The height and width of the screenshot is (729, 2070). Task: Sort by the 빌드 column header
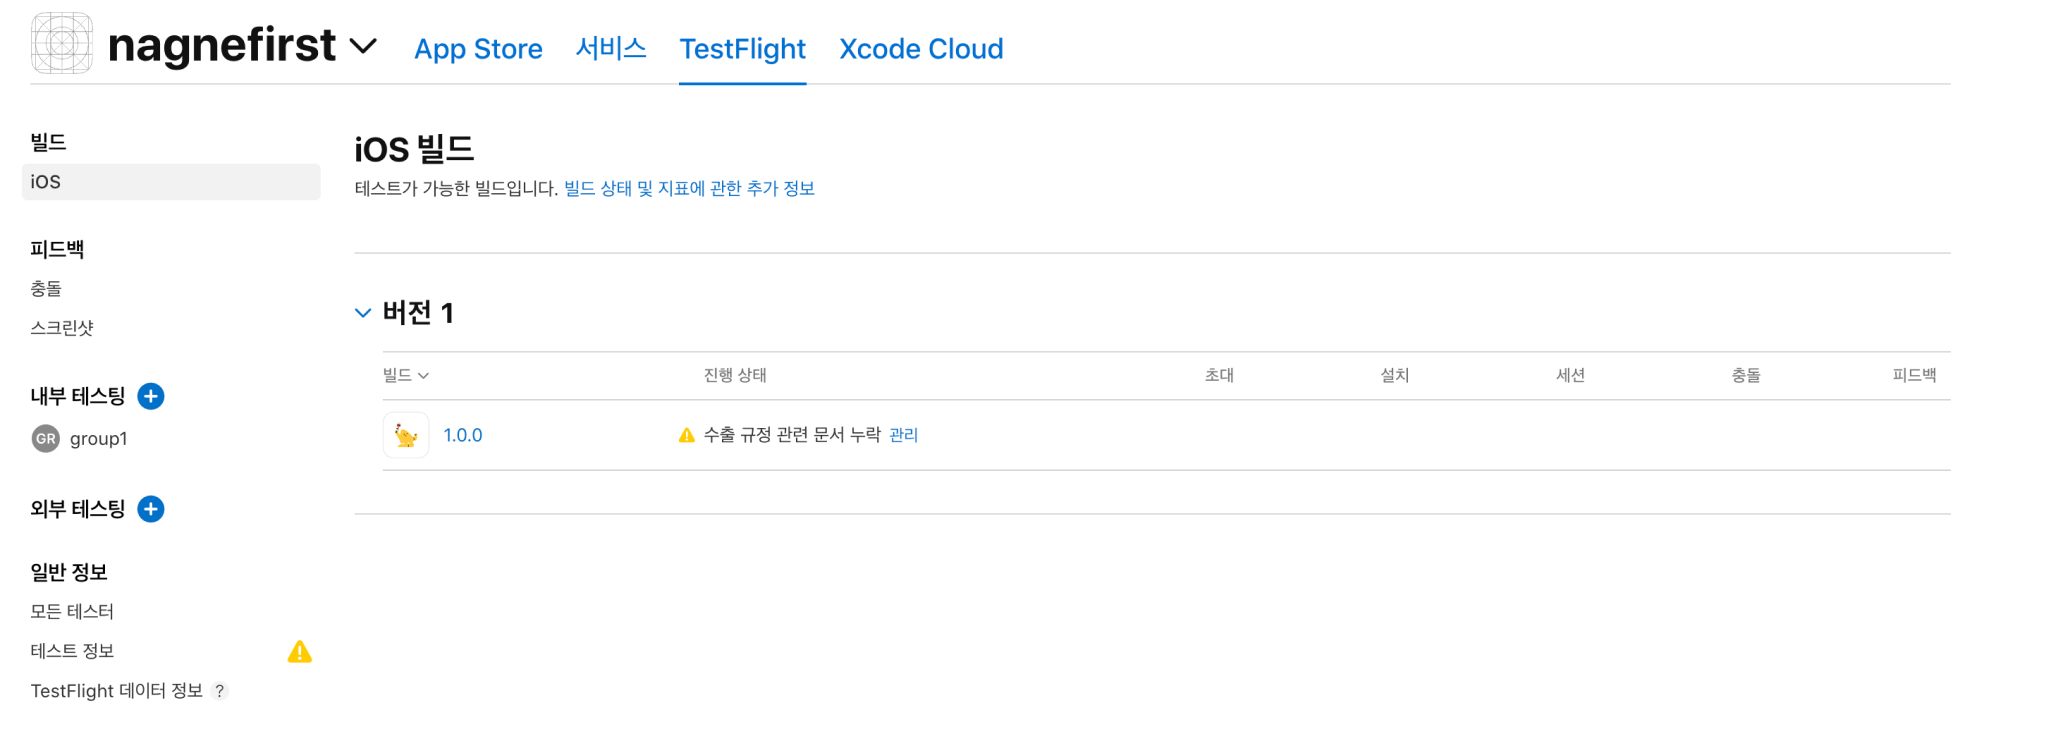click(x=405, y=375)
